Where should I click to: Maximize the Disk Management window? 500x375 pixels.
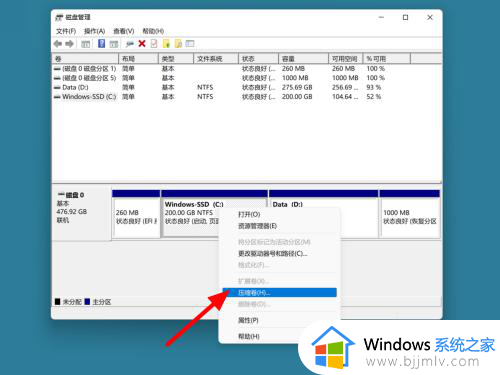coord(405,17)
